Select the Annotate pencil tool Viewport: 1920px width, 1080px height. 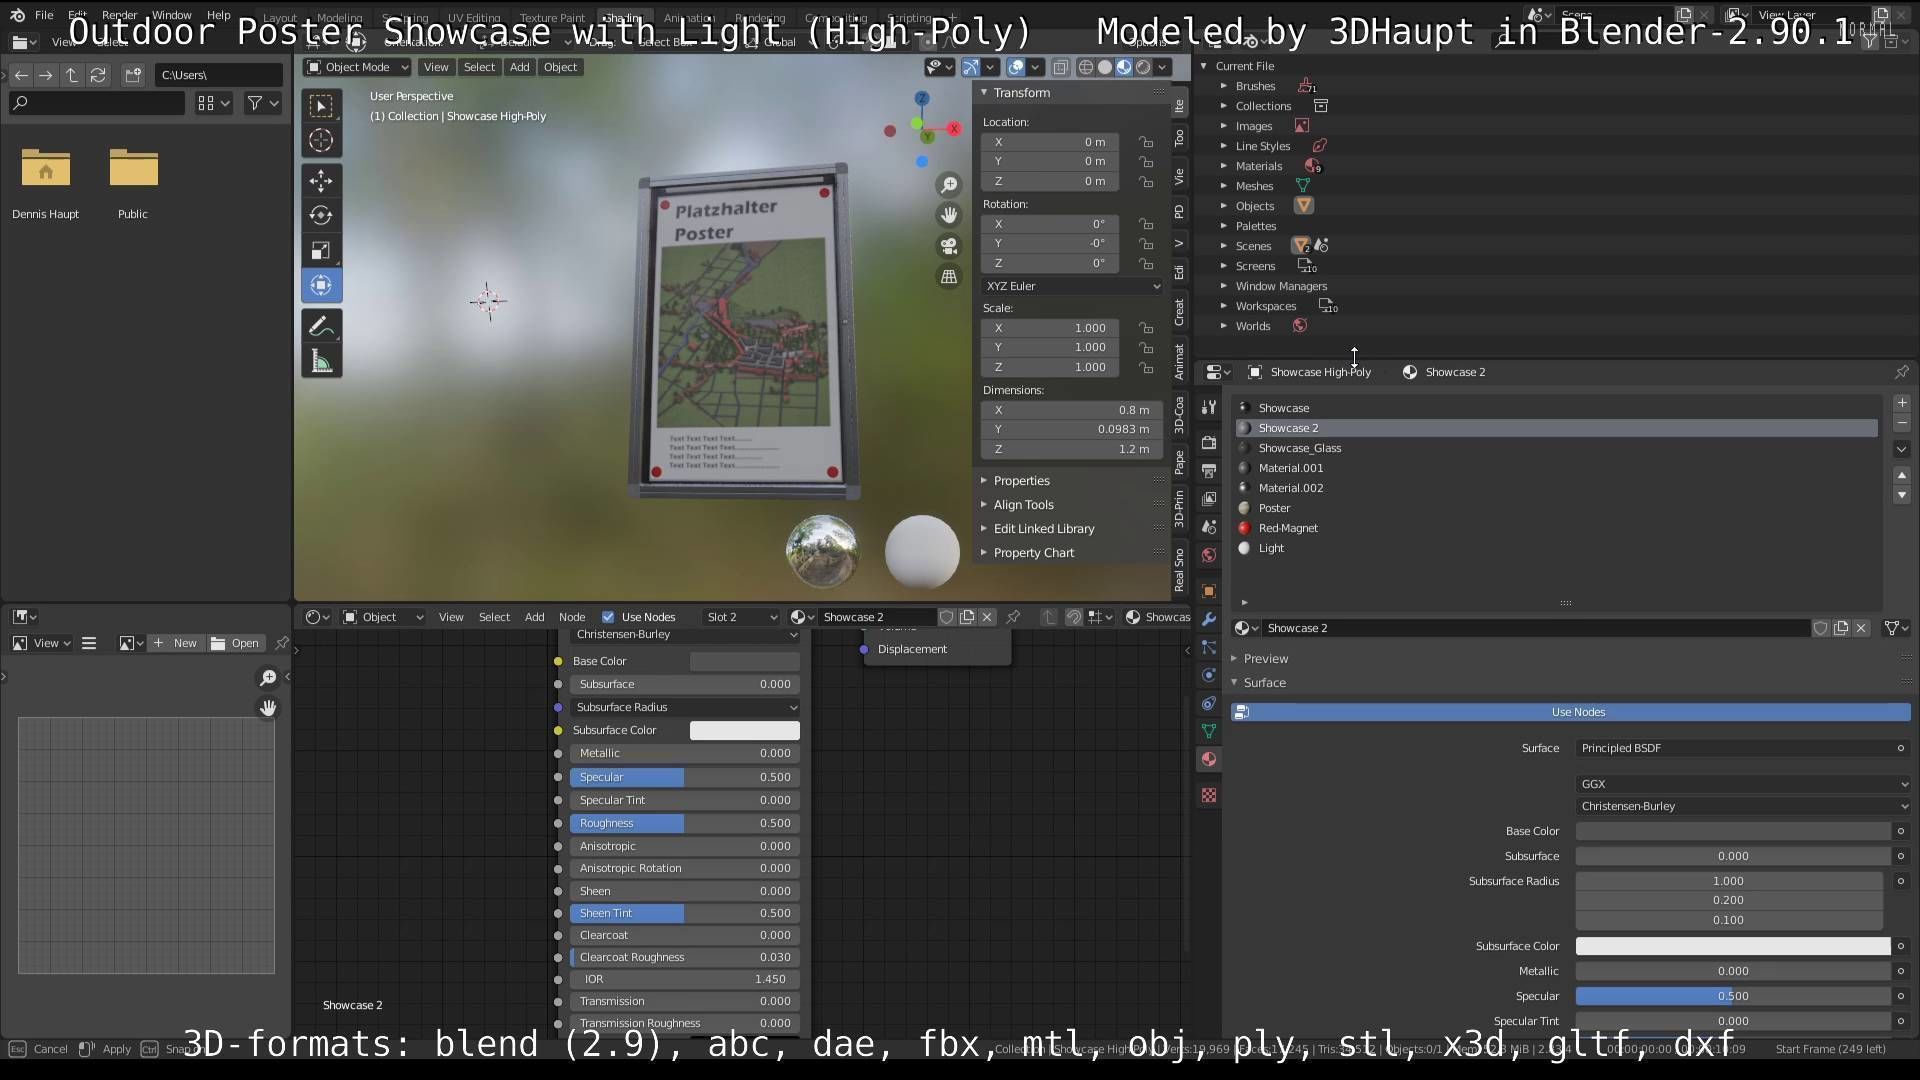point(321,326)
